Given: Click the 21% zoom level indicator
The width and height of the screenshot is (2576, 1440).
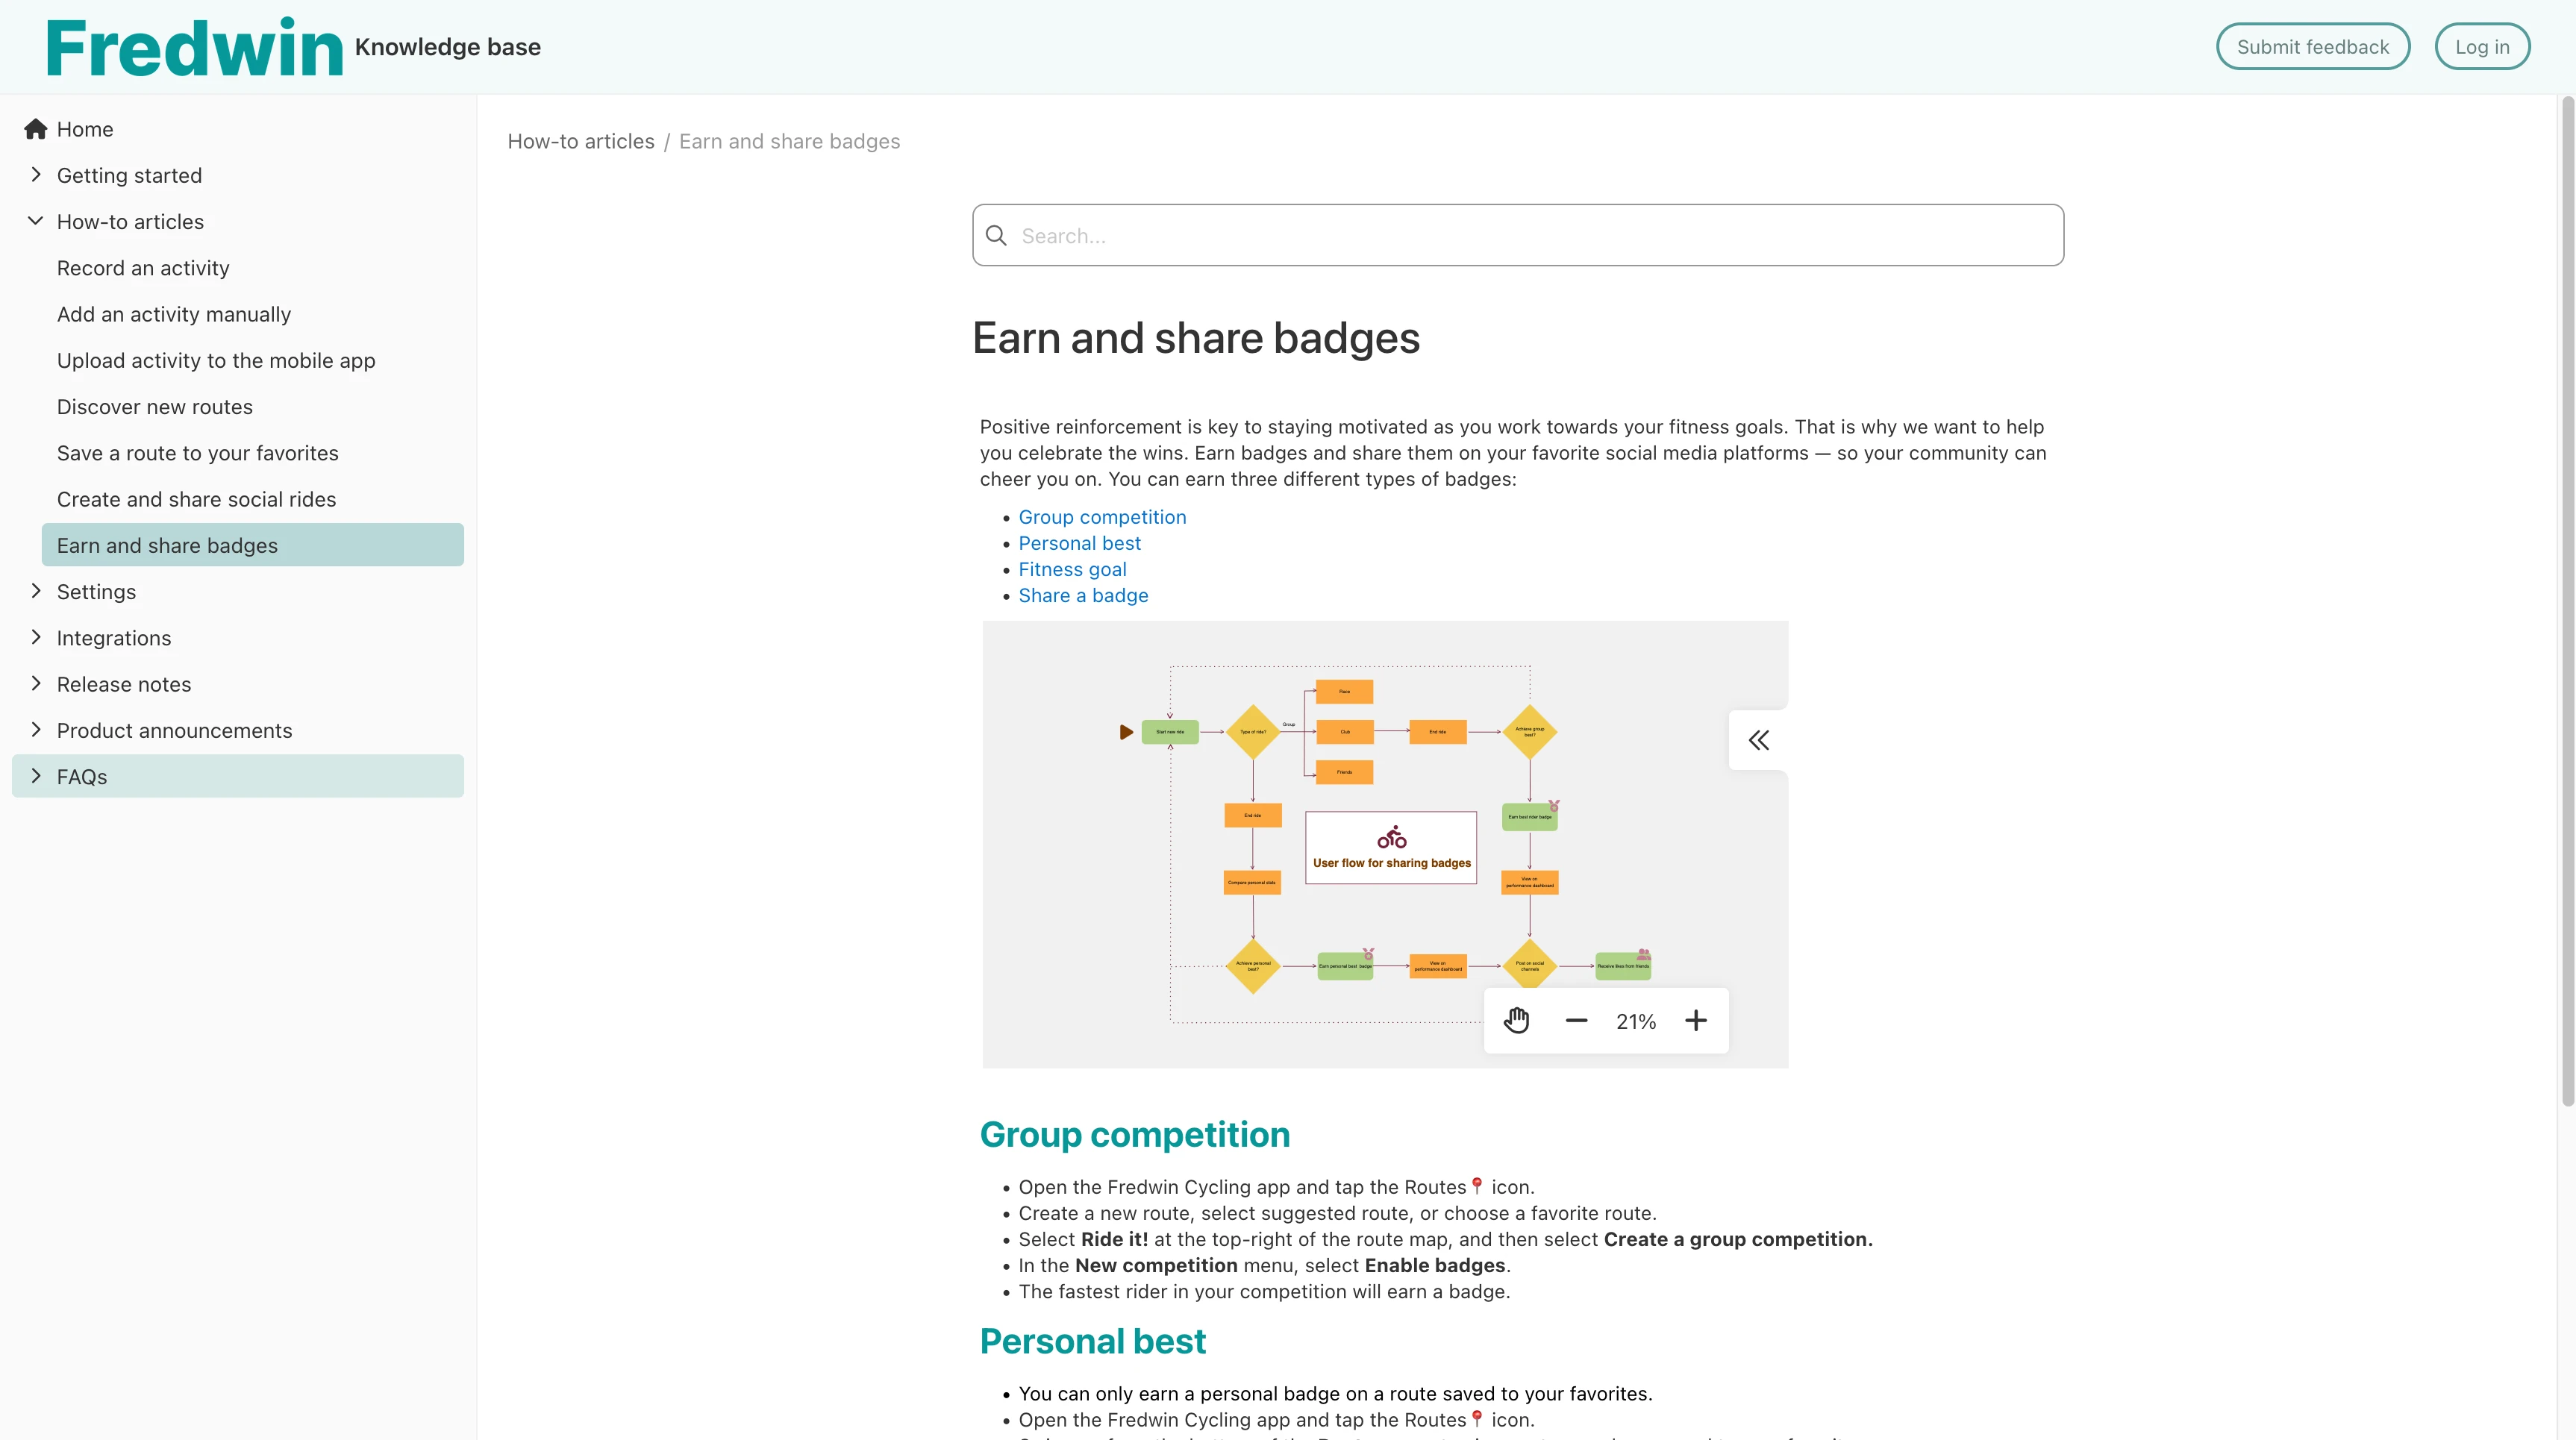Looking at the screenshot, I should [x=1635, y=1020].
